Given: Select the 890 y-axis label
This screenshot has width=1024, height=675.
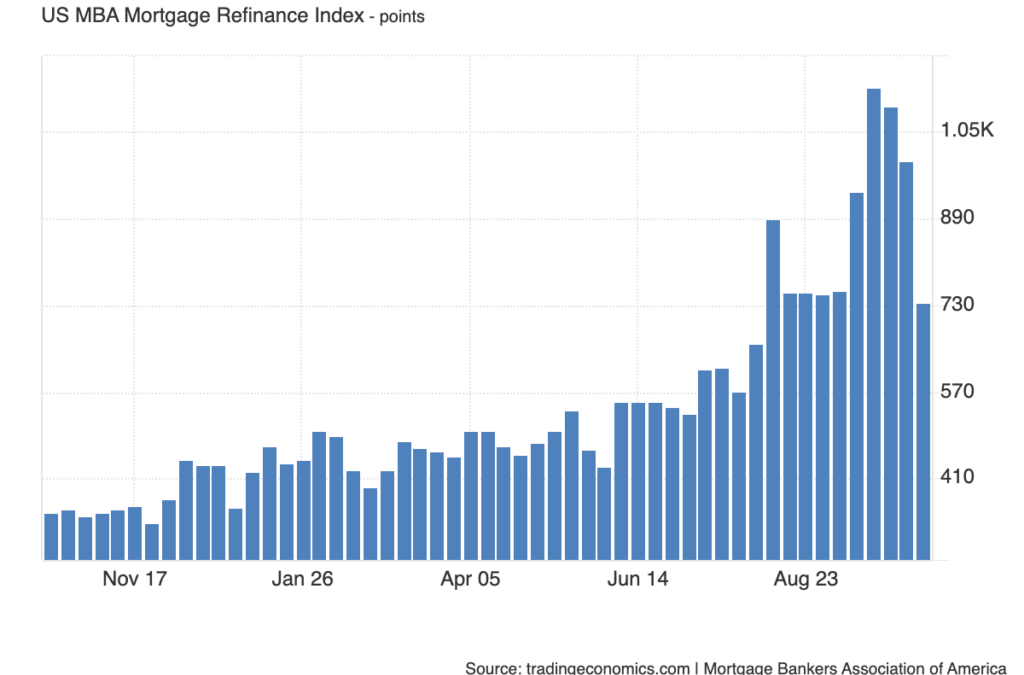Looking at the screenshot, I should coord(960,218).
